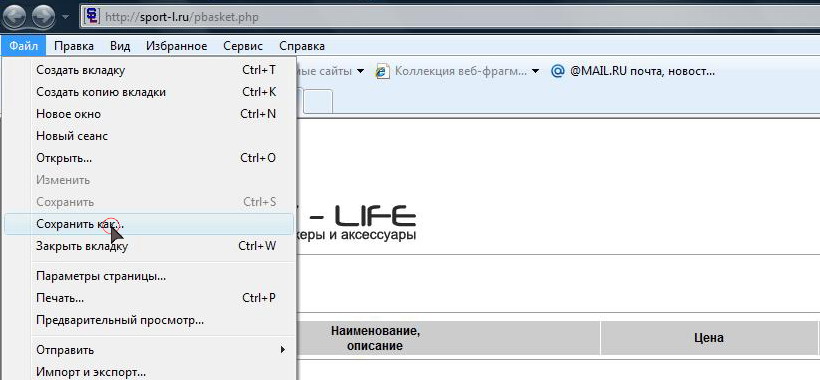Click Коллекция веб-фрагм... favorites icon
Screen dimensions: 820x380
point(383,72)
